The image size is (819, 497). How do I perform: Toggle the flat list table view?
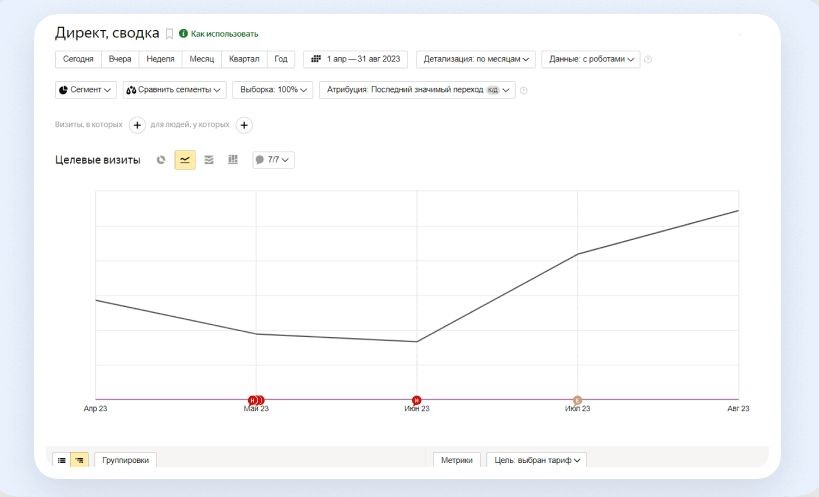pos(62,460)
